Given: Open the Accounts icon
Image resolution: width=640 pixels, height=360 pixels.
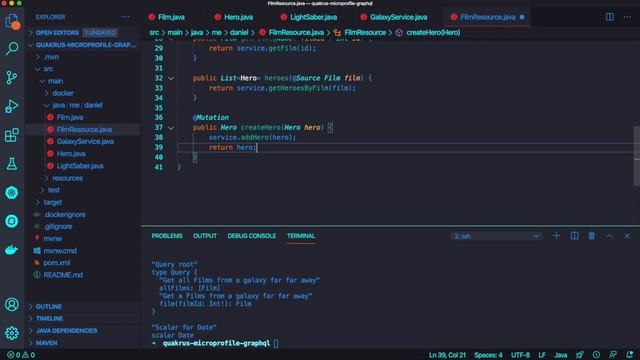Looking at the screenshot, I should (x=12, y=304).
